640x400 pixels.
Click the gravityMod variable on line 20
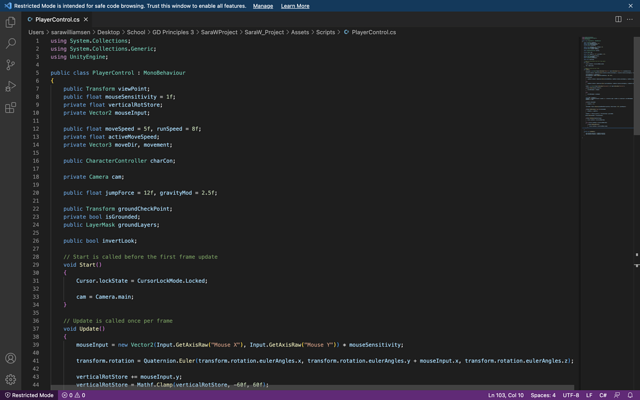(x=176, y=193)
